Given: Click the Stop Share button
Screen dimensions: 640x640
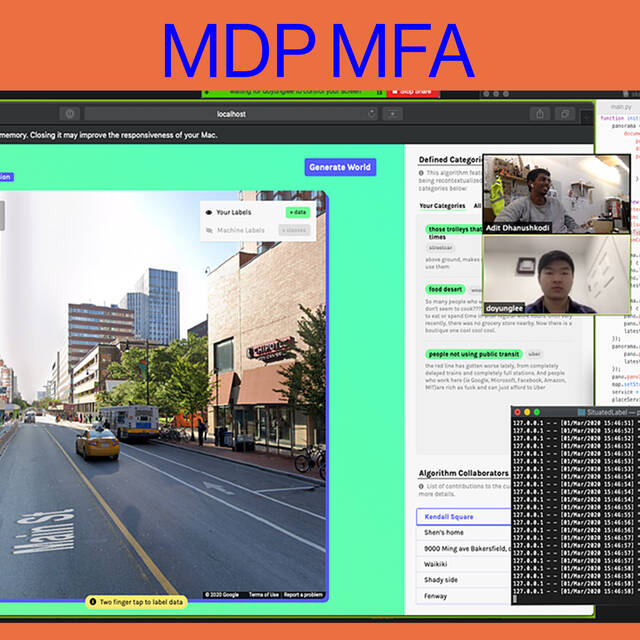Looking at the screenshot, I should 413,92.
